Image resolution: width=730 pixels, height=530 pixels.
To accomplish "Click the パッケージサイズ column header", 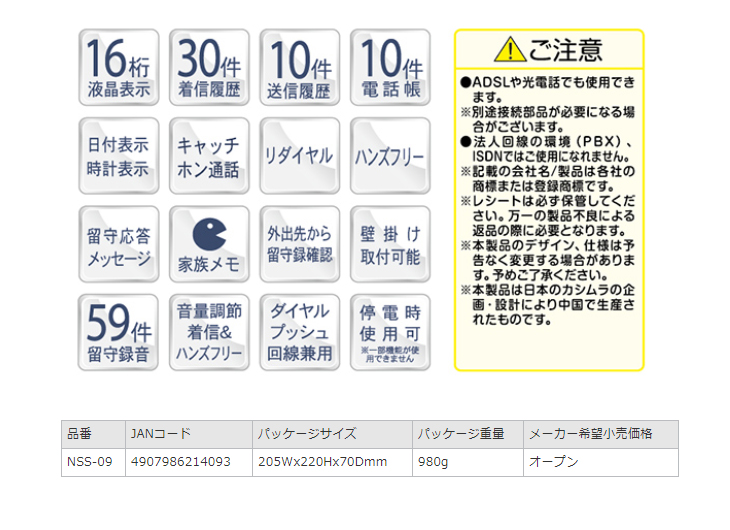I will pyautogui.click(x=331, y=434).
